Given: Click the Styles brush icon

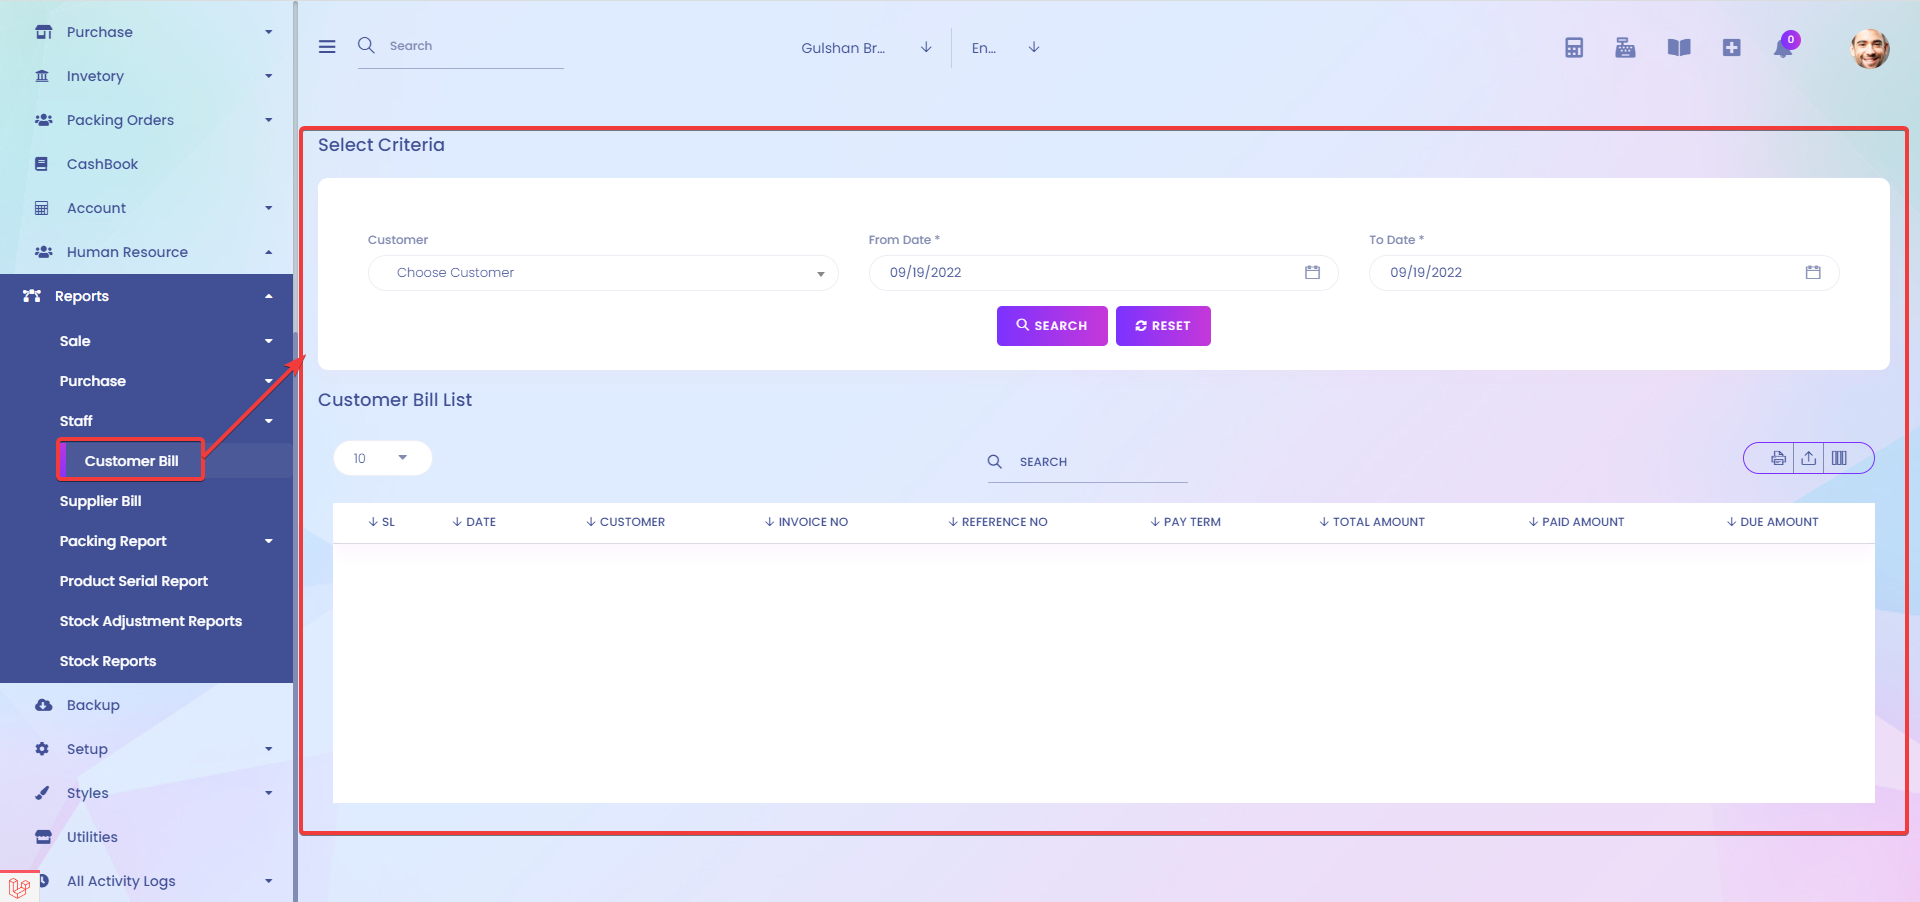Looking at the screenshot, I should (x=42, y=793).
